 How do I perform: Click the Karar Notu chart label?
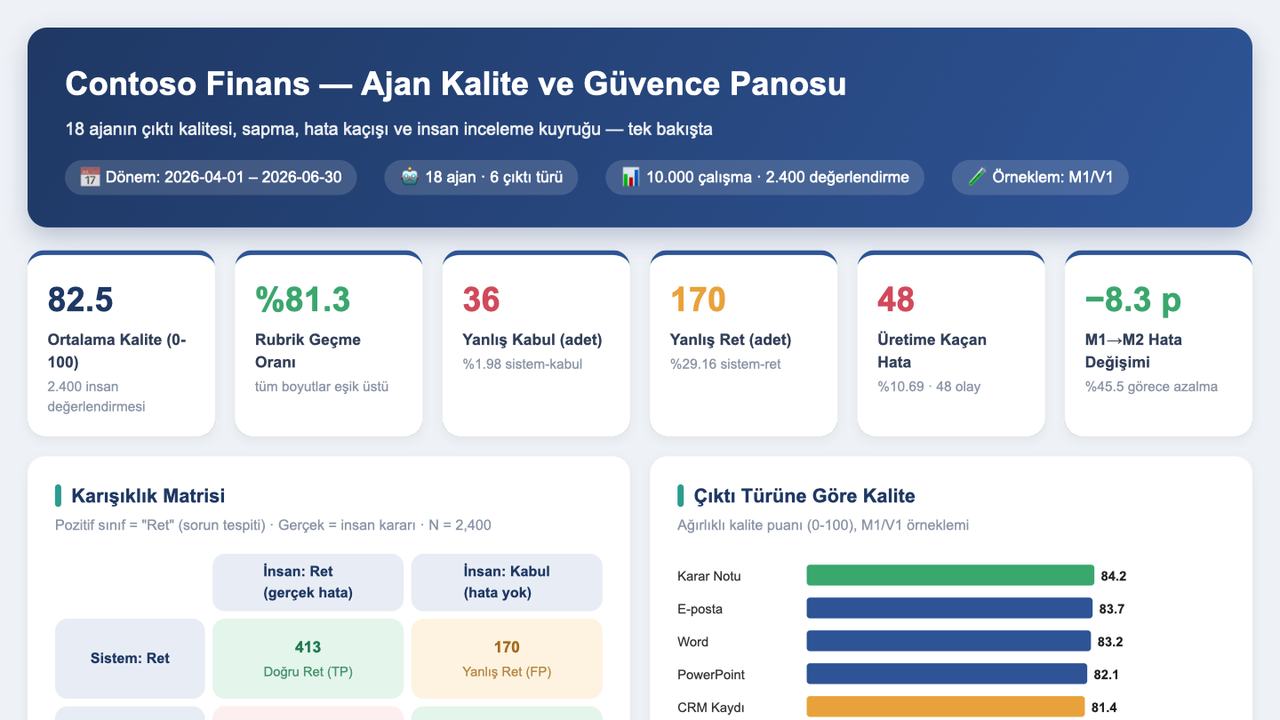pyautogui.click(x=709, y=576)
